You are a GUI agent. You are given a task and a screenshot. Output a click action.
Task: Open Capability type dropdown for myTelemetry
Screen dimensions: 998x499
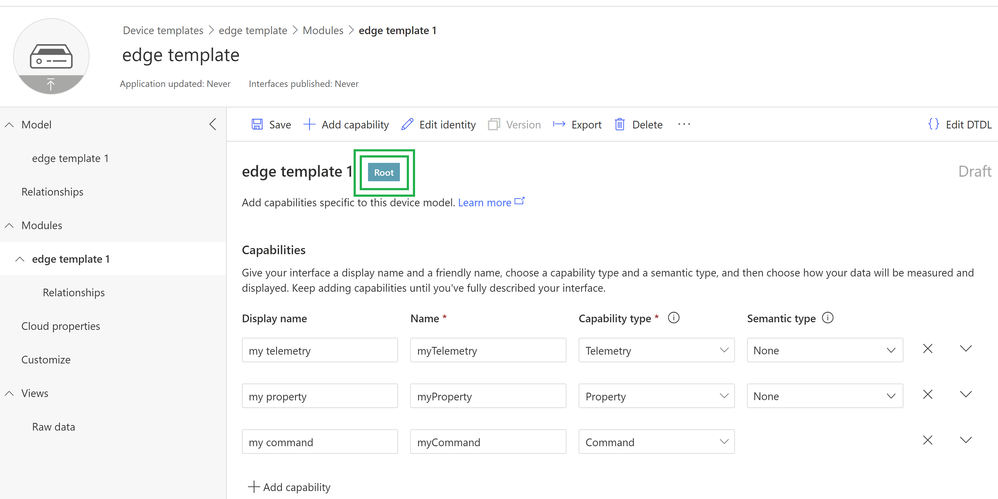click(x=656, y=351)
